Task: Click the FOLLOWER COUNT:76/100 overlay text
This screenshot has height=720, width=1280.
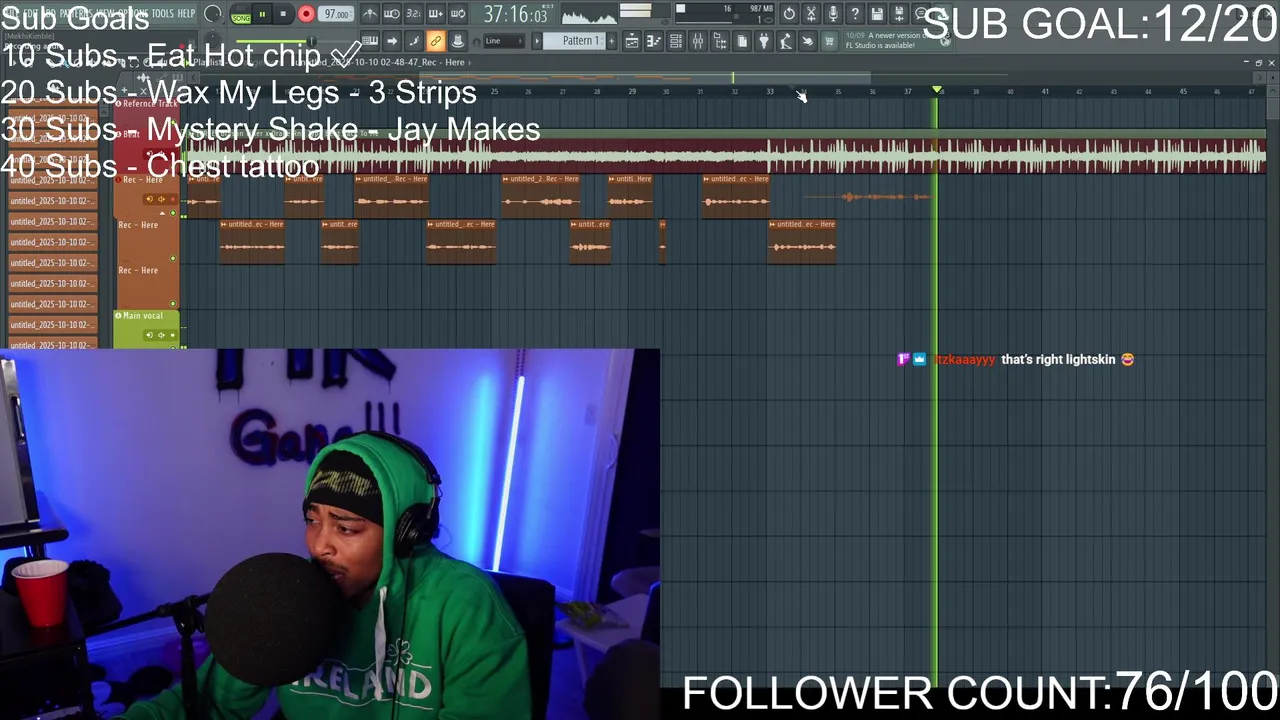Action: click(980, 692)
